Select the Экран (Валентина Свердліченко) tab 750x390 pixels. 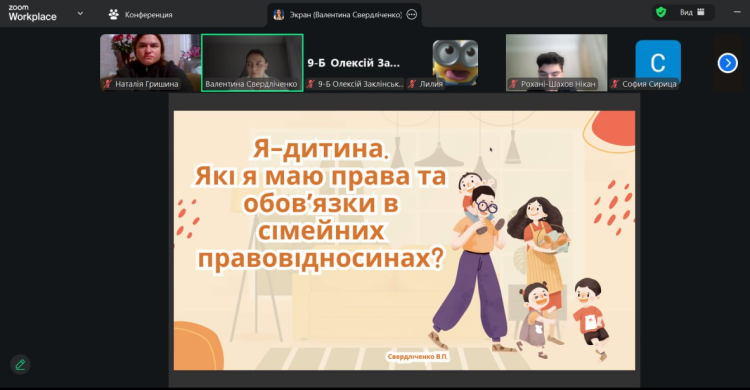[x=344, y=15]
